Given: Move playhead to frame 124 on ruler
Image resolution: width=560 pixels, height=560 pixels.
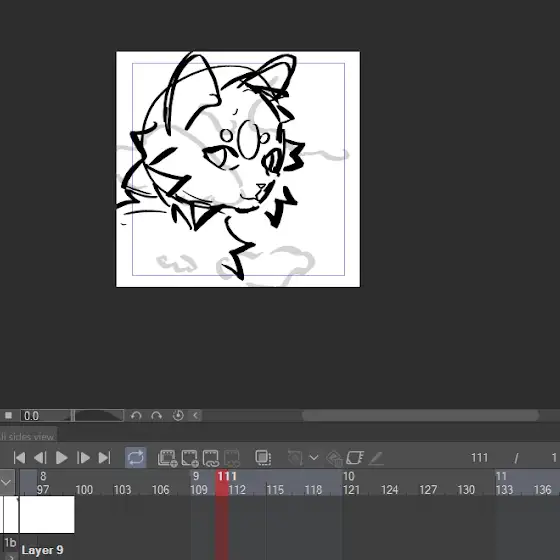Looking at the screenshot, I should [390, 489].
